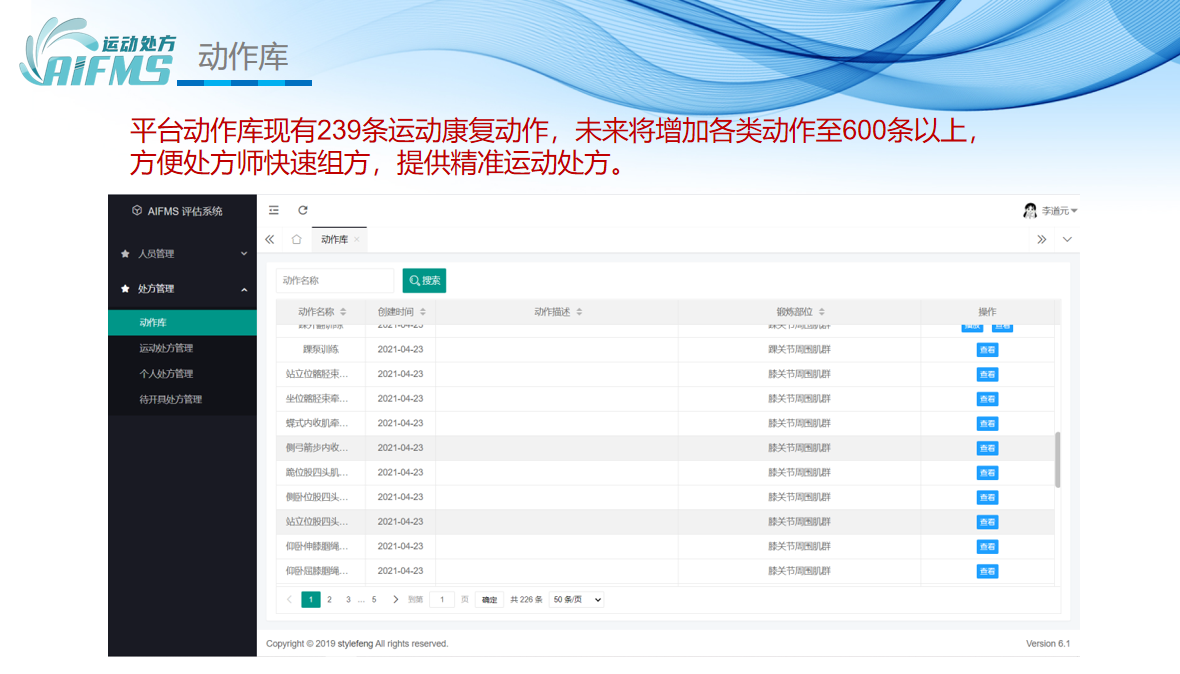Sort by 创建时间 column arrows

pyautogui.click(x=423, y=312)
